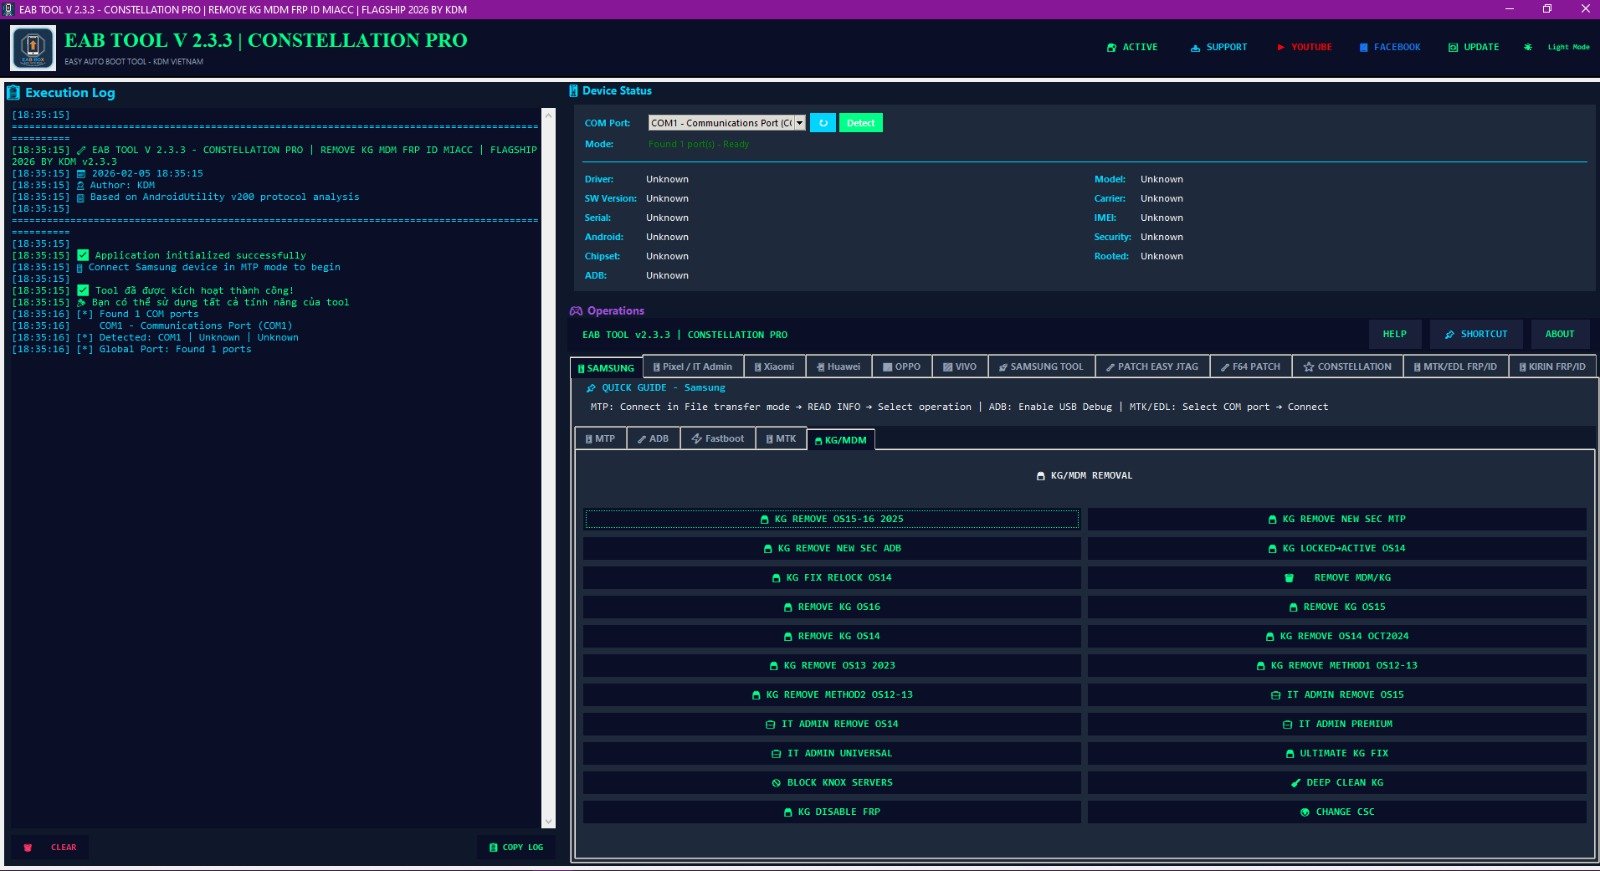Switch to the Pixel / IT Admin tab
This screenshot has width=1600, height=871.
(x=692, y=367)
